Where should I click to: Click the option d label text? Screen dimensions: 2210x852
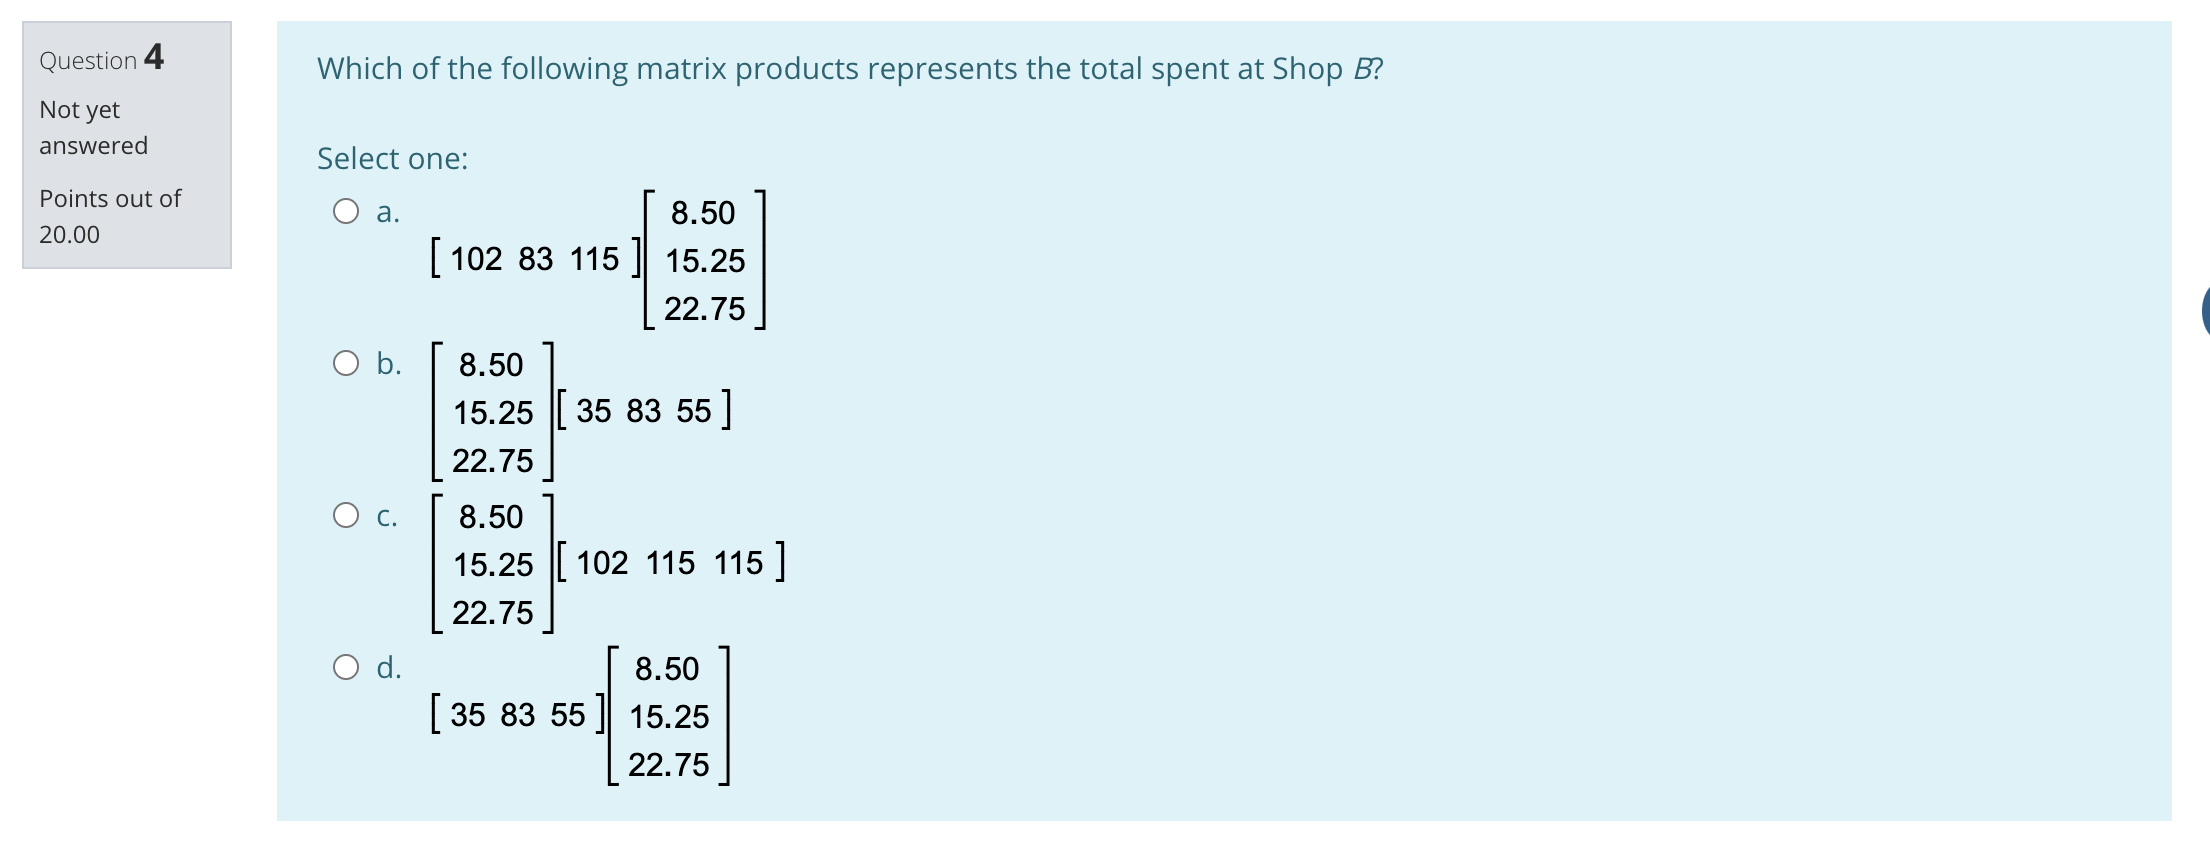[390, 668]
